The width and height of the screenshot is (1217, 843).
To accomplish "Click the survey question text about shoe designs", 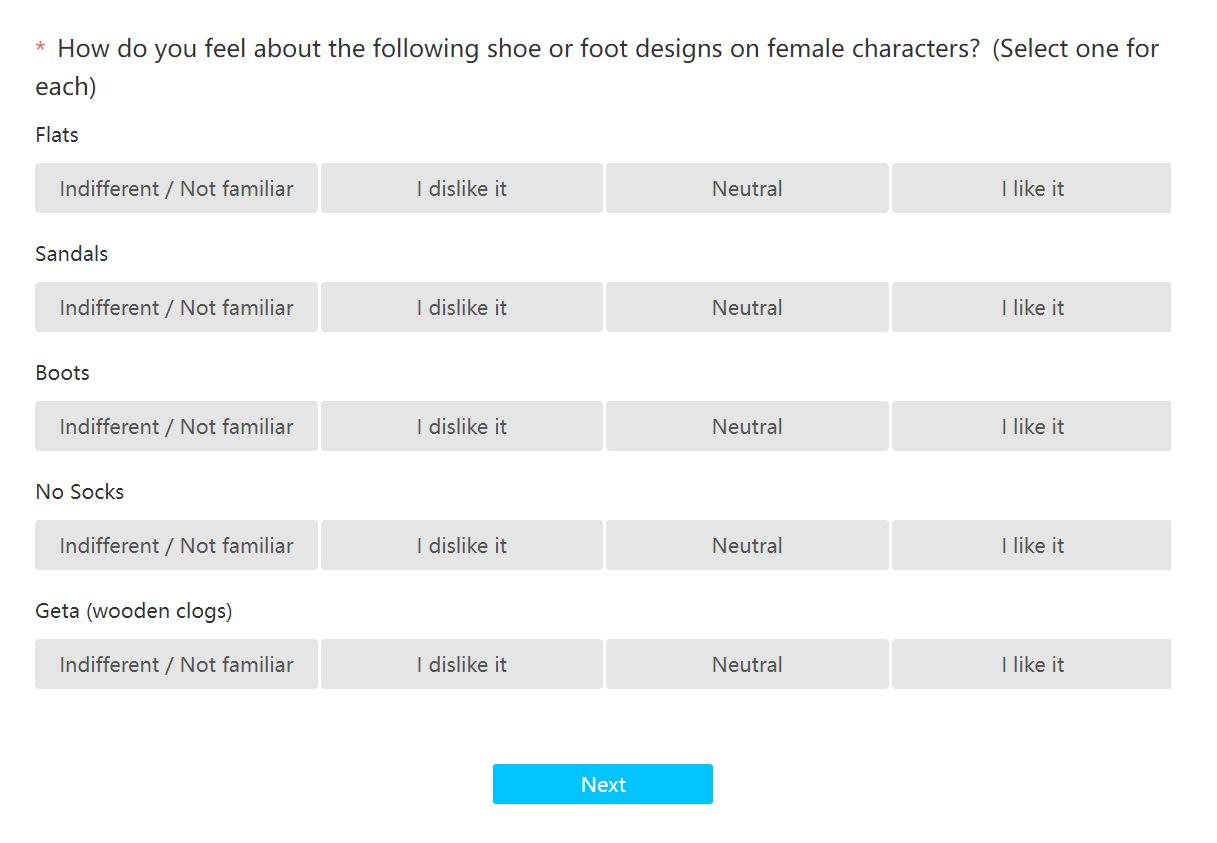I will point(597,67).
